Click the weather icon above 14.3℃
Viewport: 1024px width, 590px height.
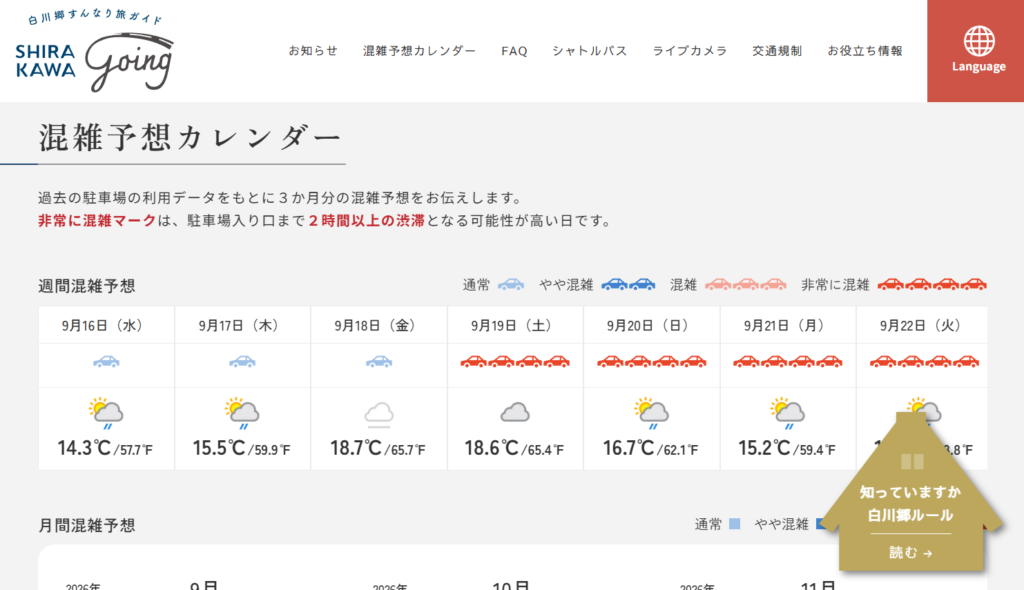click(106, 413)
